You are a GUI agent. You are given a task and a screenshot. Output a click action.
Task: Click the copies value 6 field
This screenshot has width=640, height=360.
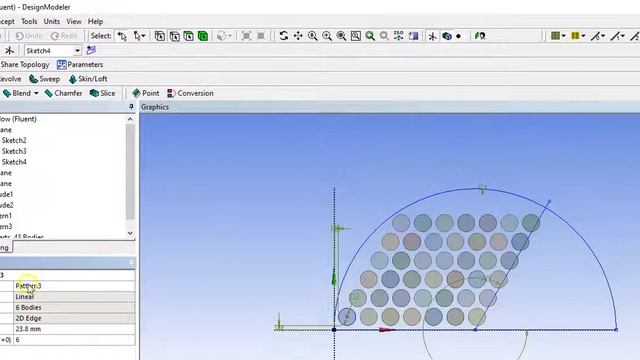coord(74,340)
